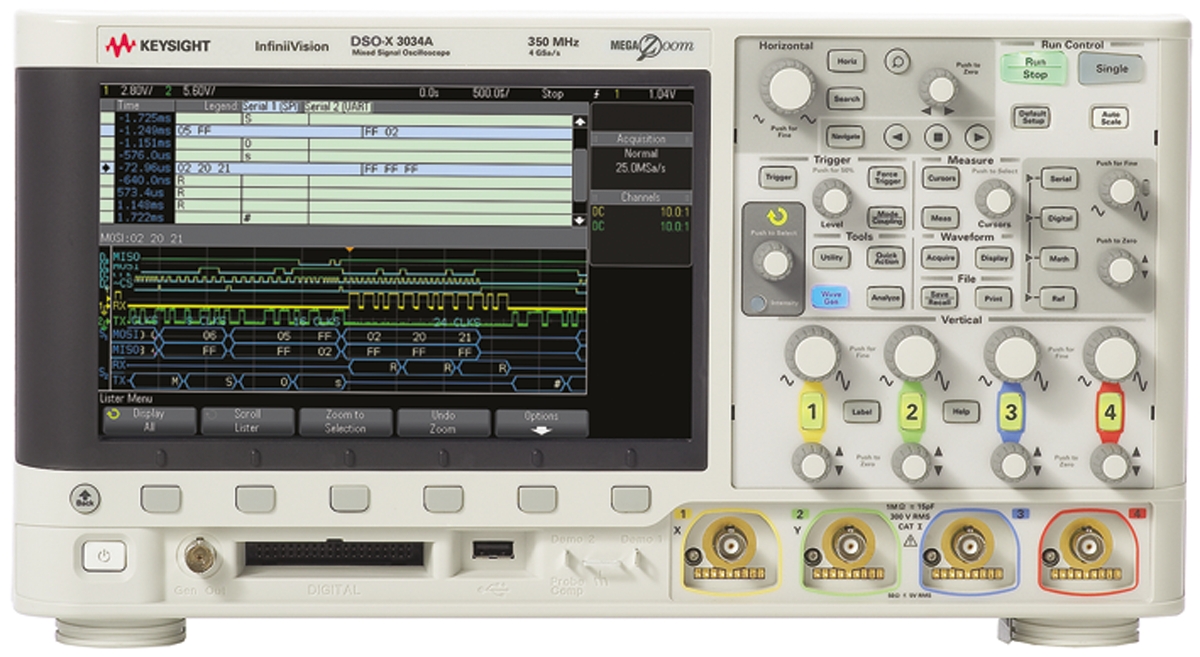Push the Print key

coord(993,297)
